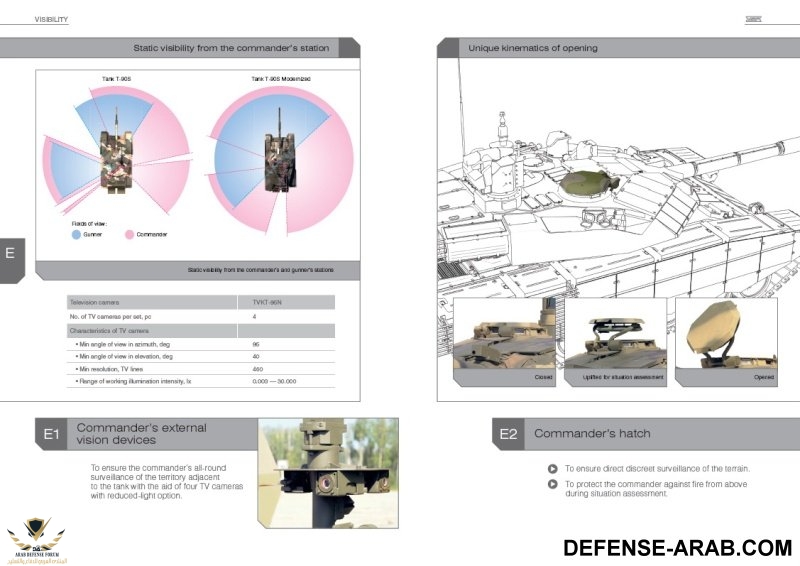Click 'No. of TV cameras per set, pc' row
This screenshot has height=566, width=800.
pyautogui.click(x=201, y=316)
